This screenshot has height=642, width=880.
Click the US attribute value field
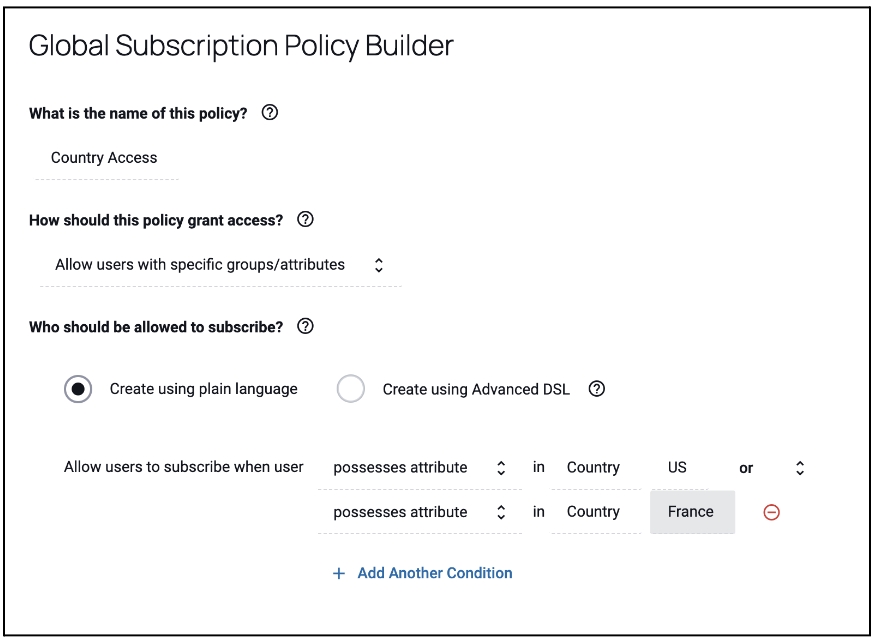[691, 467]
